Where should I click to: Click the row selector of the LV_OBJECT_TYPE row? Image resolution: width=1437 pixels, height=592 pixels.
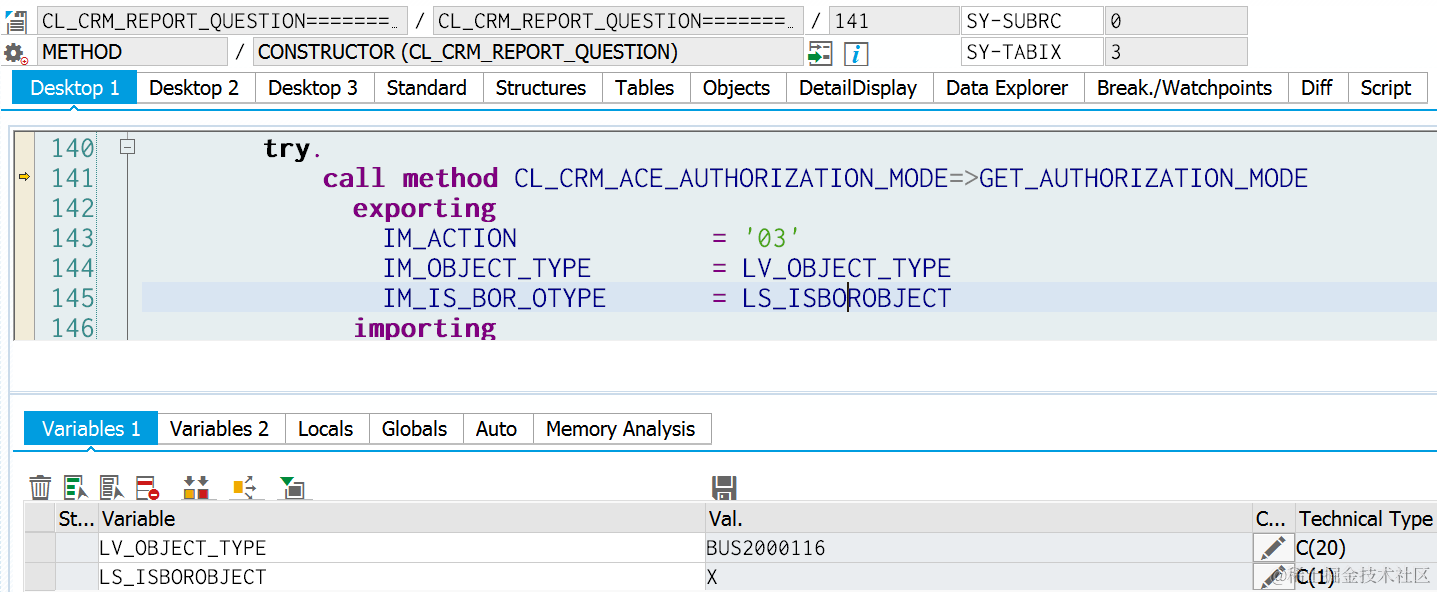click(x=40, y=548)
